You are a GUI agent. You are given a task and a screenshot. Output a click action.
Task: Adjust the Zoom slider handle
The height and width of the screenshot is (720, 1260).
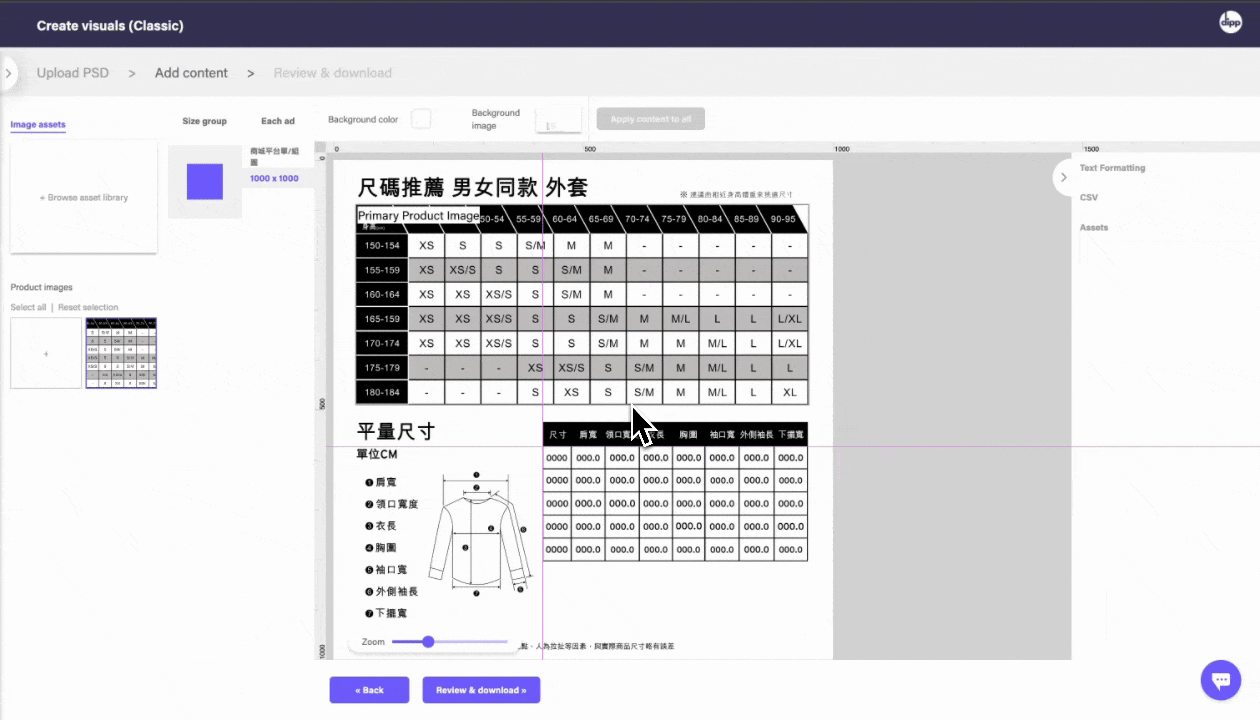pyautogui.click(x=428, y=641)
